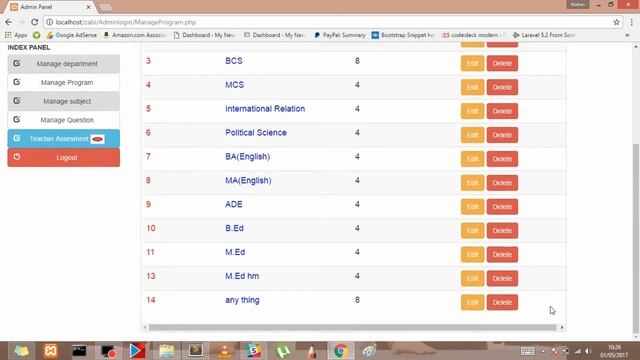640x360 pixels.
Task: Delete the M.Ed hm program
Action: coord(502,278)
